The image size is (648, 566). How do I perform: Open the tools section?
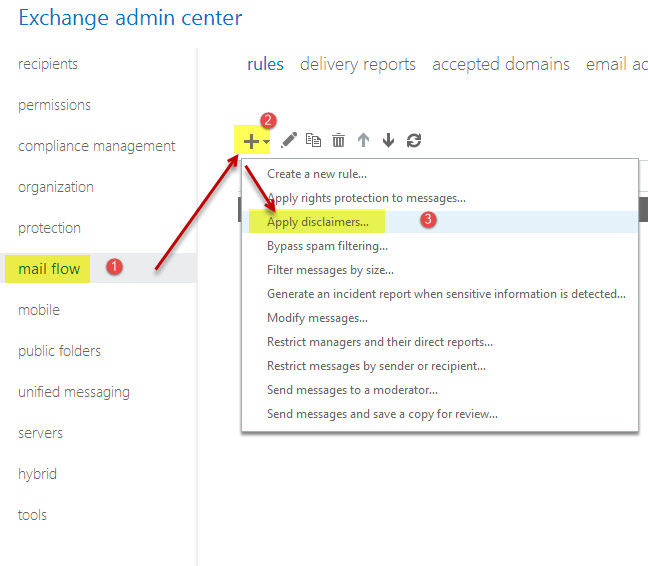(x=32, y=515)
